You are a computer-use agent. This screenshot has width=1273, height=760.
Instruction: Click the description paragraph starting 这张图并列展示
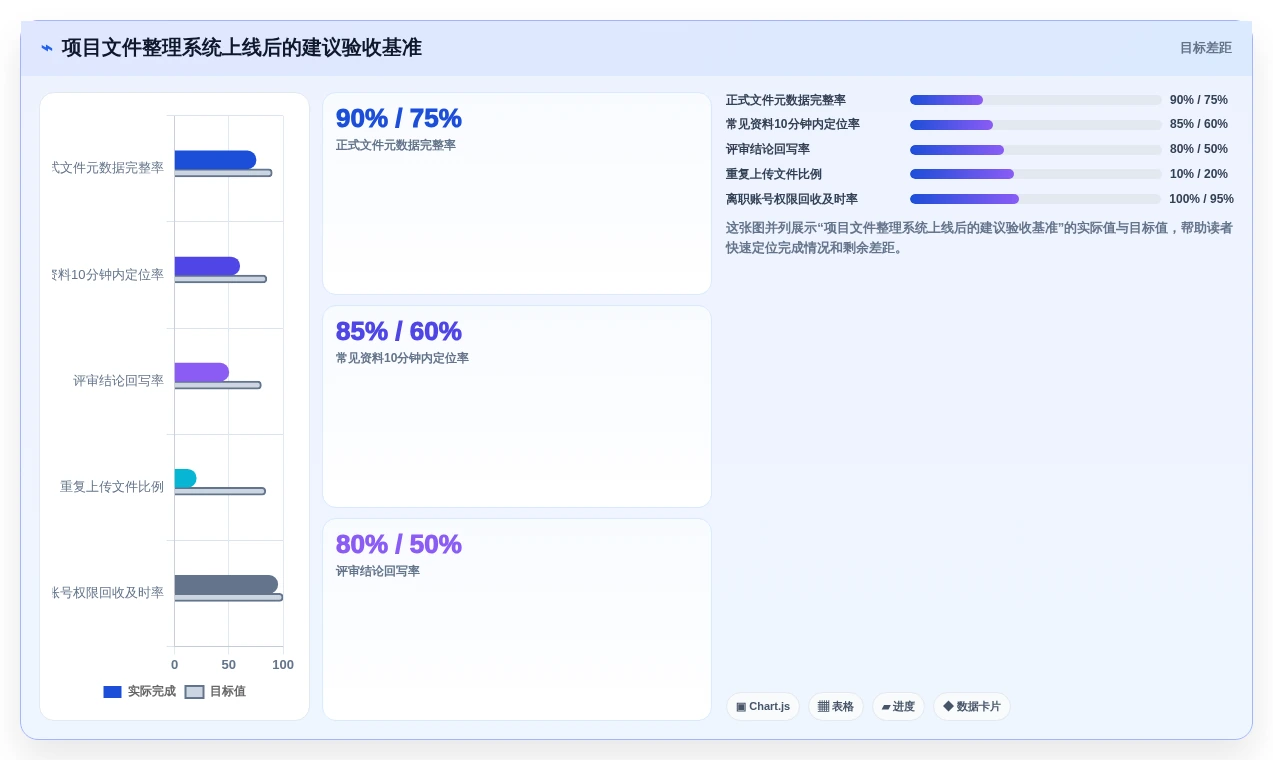[x=979, y=238]
